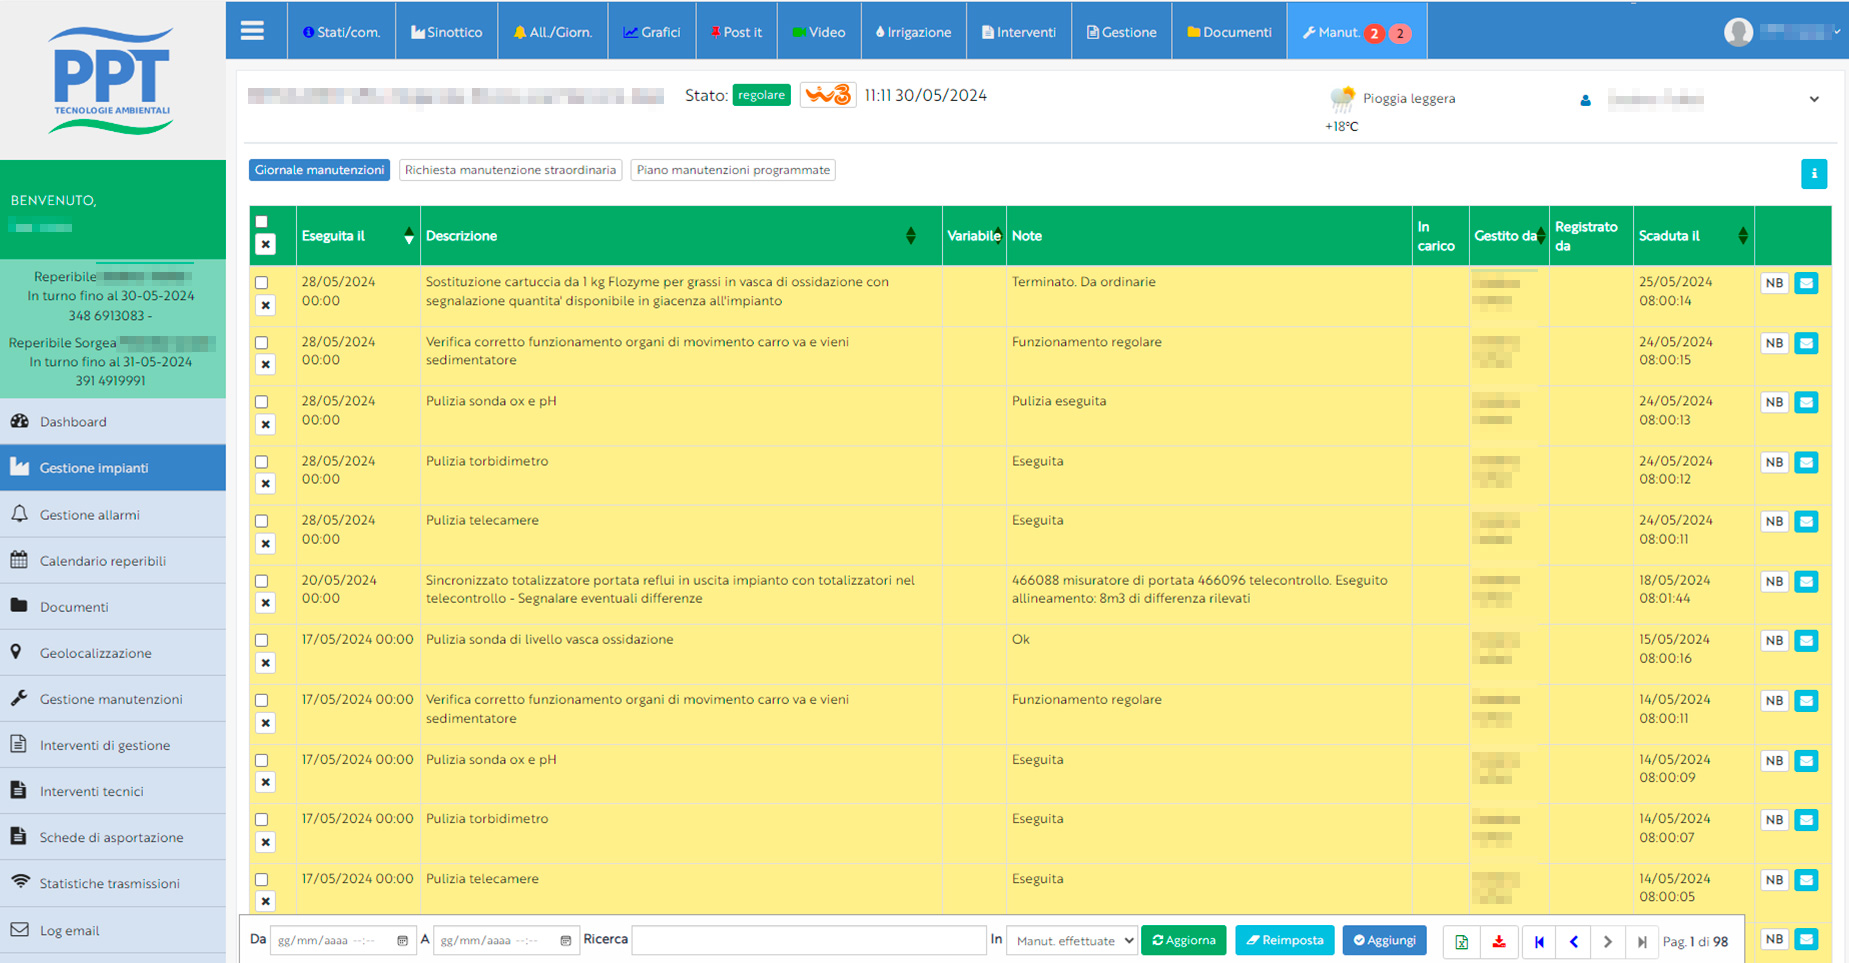Click the Aggiorna button

click(x=1184, y=940)
